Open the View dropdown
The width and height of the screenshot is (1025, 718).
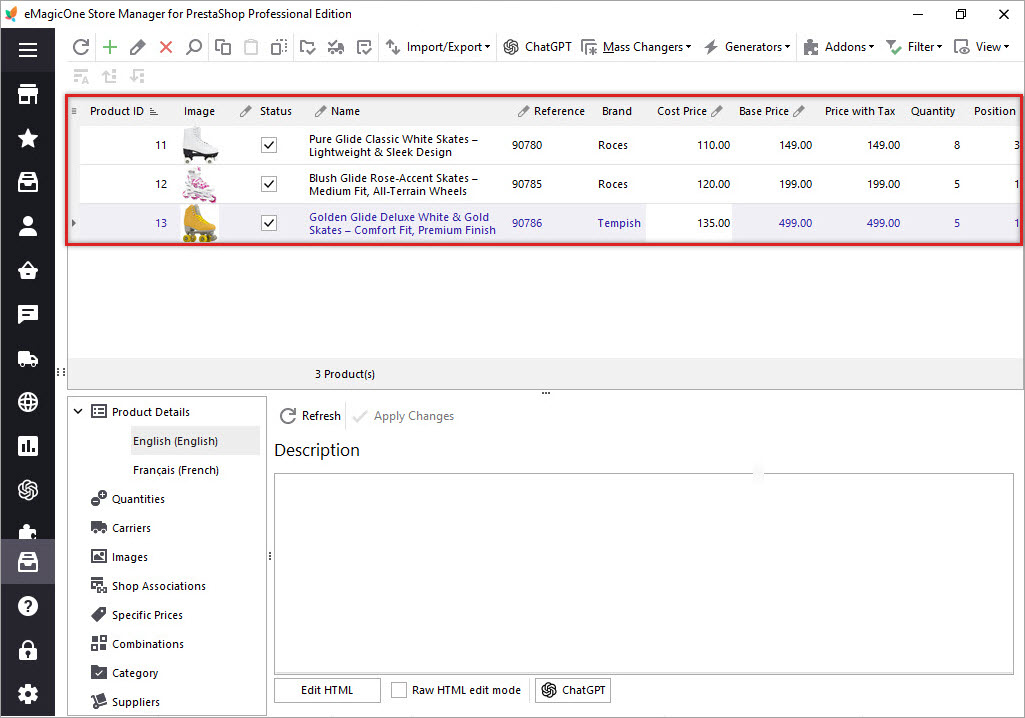981,47
